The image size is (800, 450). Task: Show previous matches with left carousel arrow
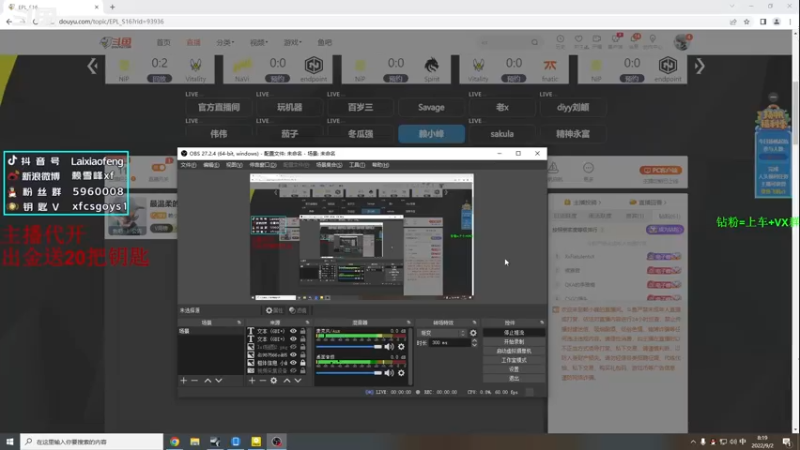[92, 66]
